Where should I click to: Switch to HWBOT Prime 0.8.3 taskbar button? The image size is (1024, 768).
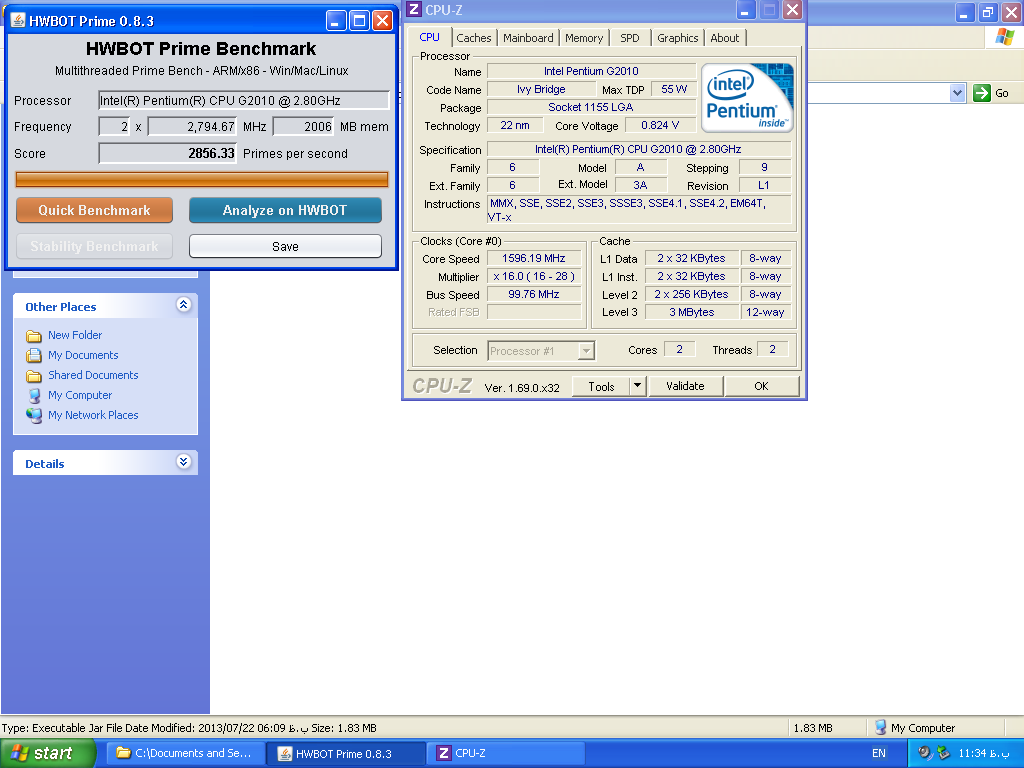(x=346, y=754)
